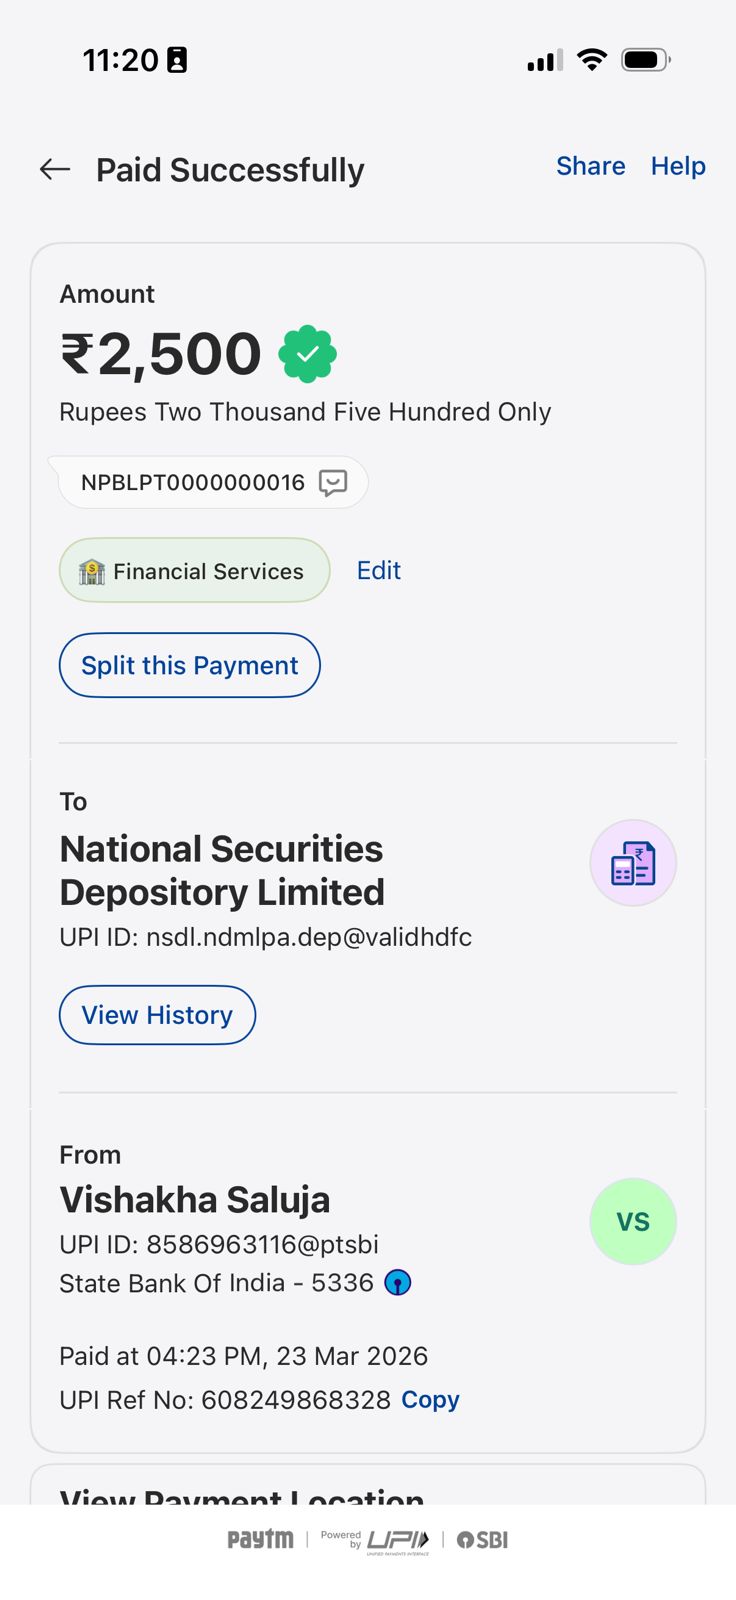736x1600 pixels.
Task: Tap the SBI logo in footer
Action: point(483,1540)
